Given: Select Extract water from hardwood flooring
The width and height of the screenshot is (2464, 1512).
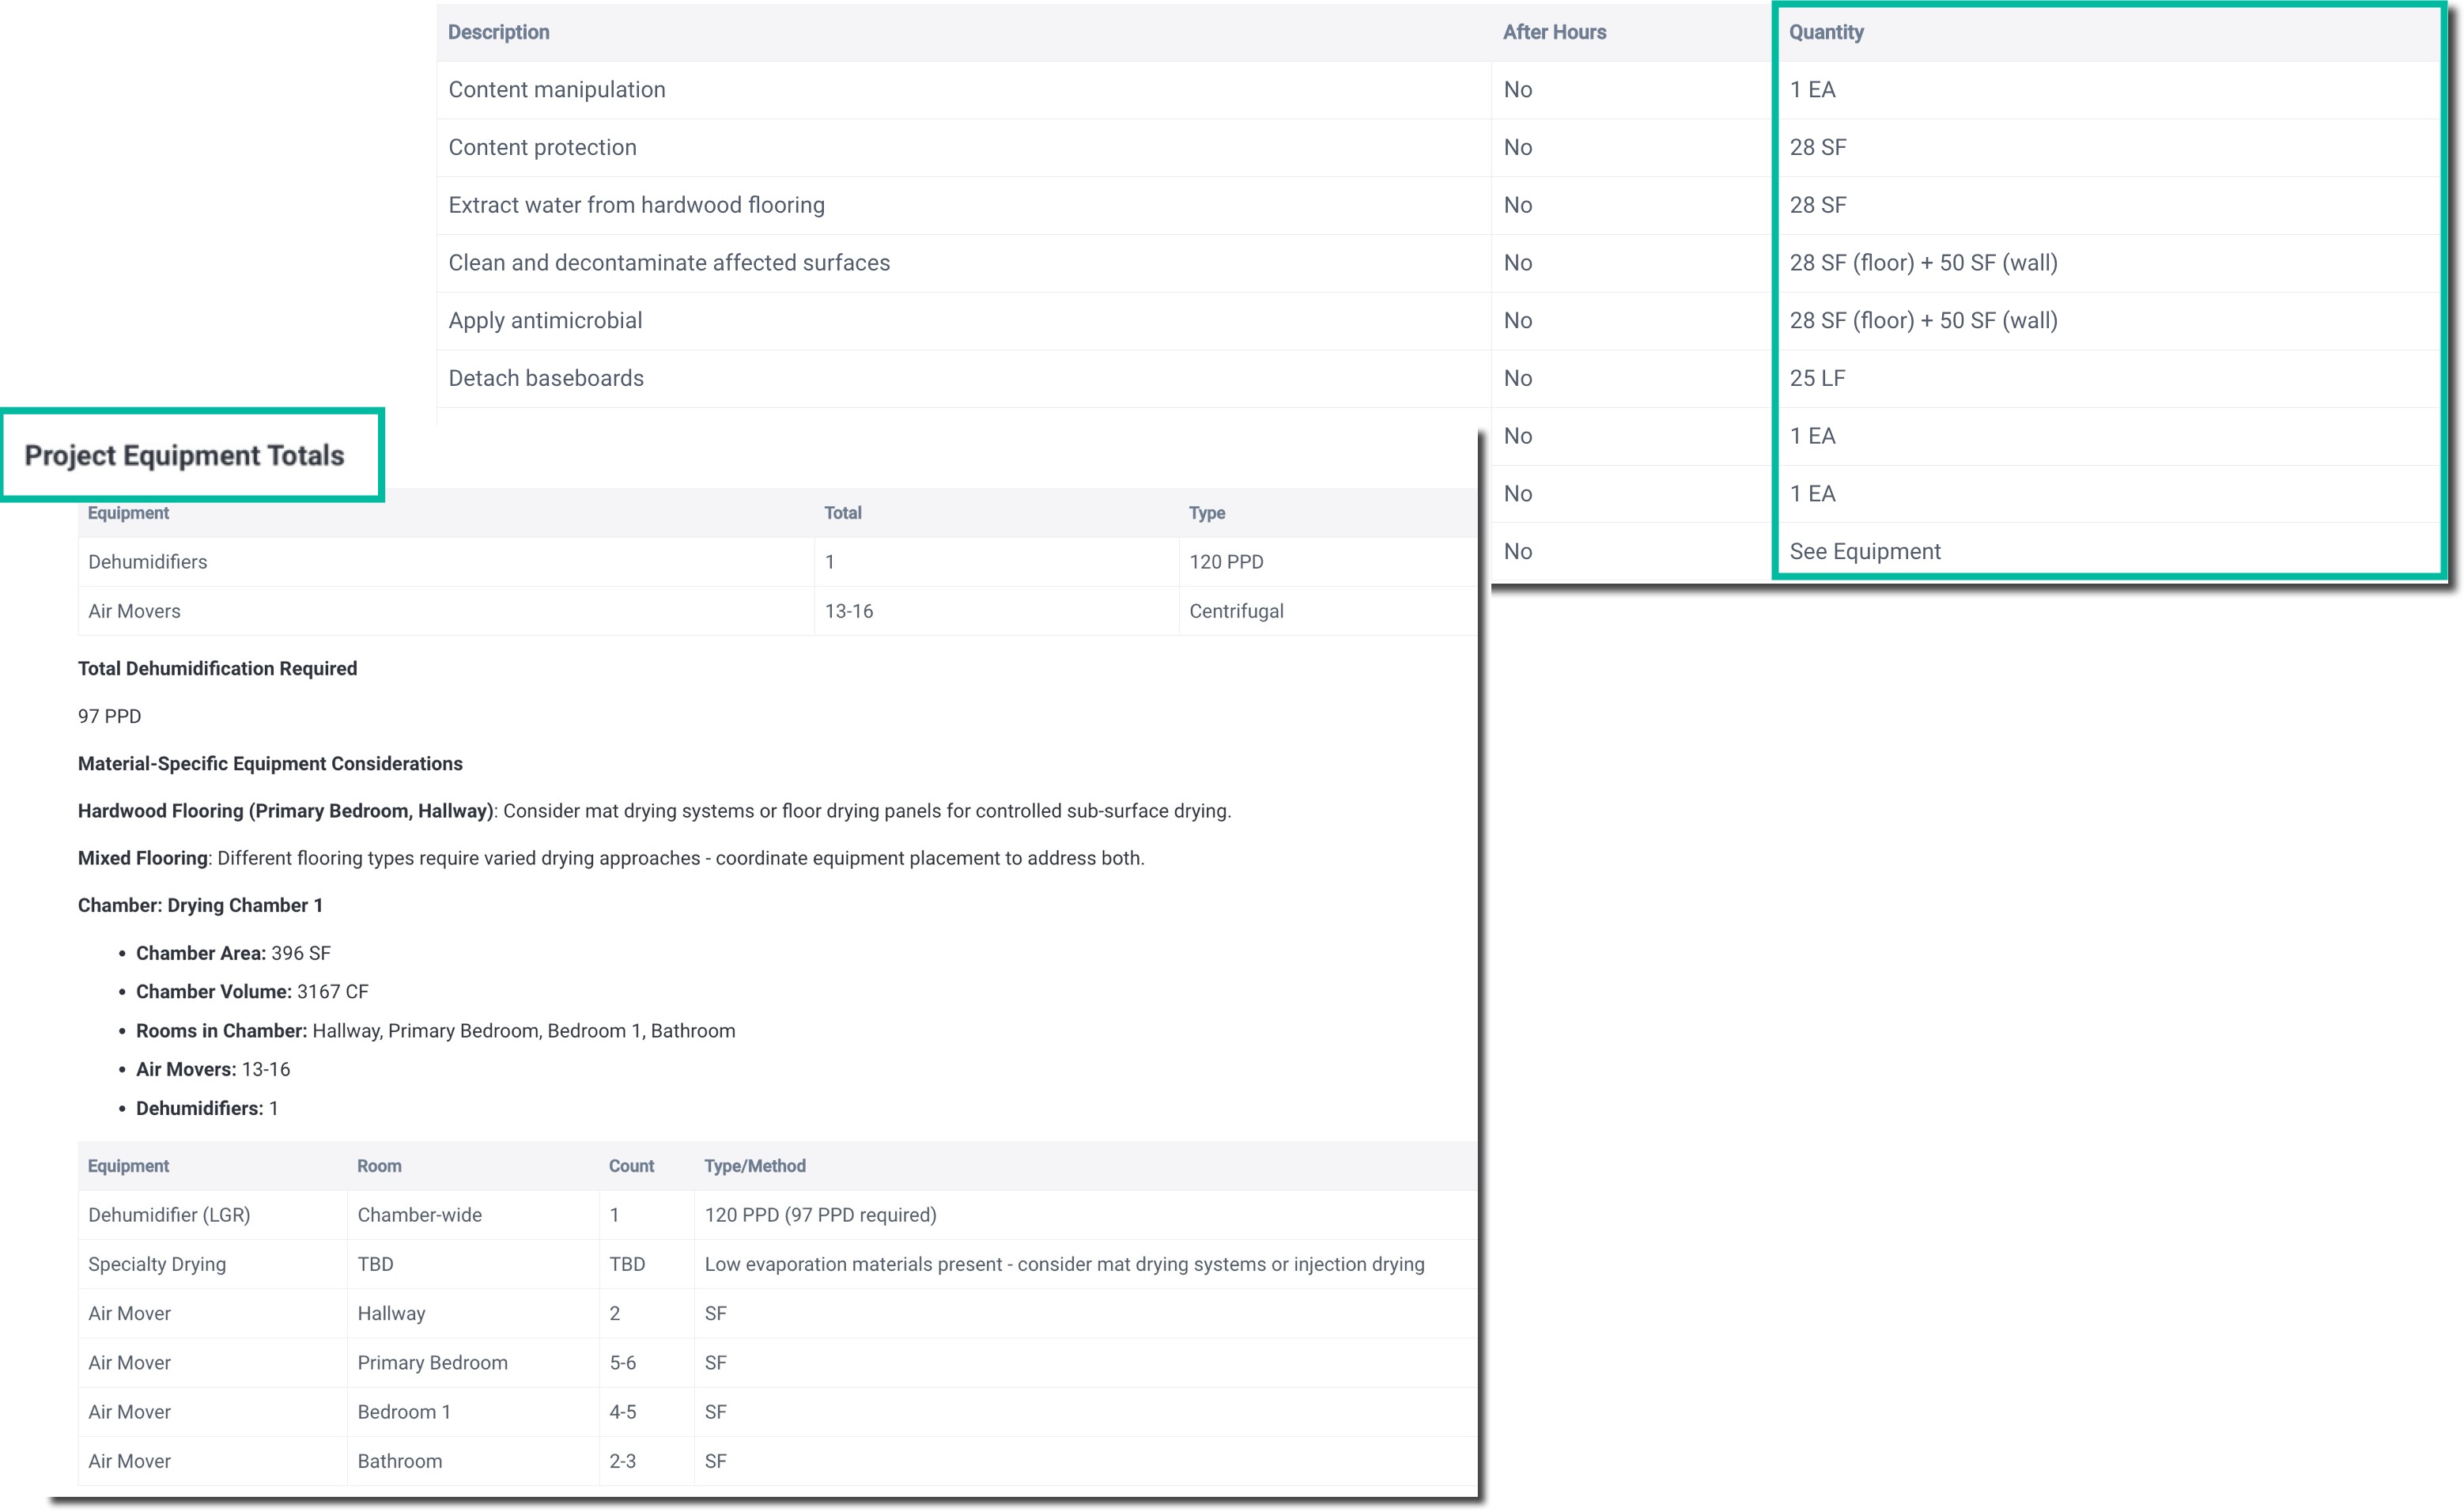Looking at the screenshot, I should point(636,205).
